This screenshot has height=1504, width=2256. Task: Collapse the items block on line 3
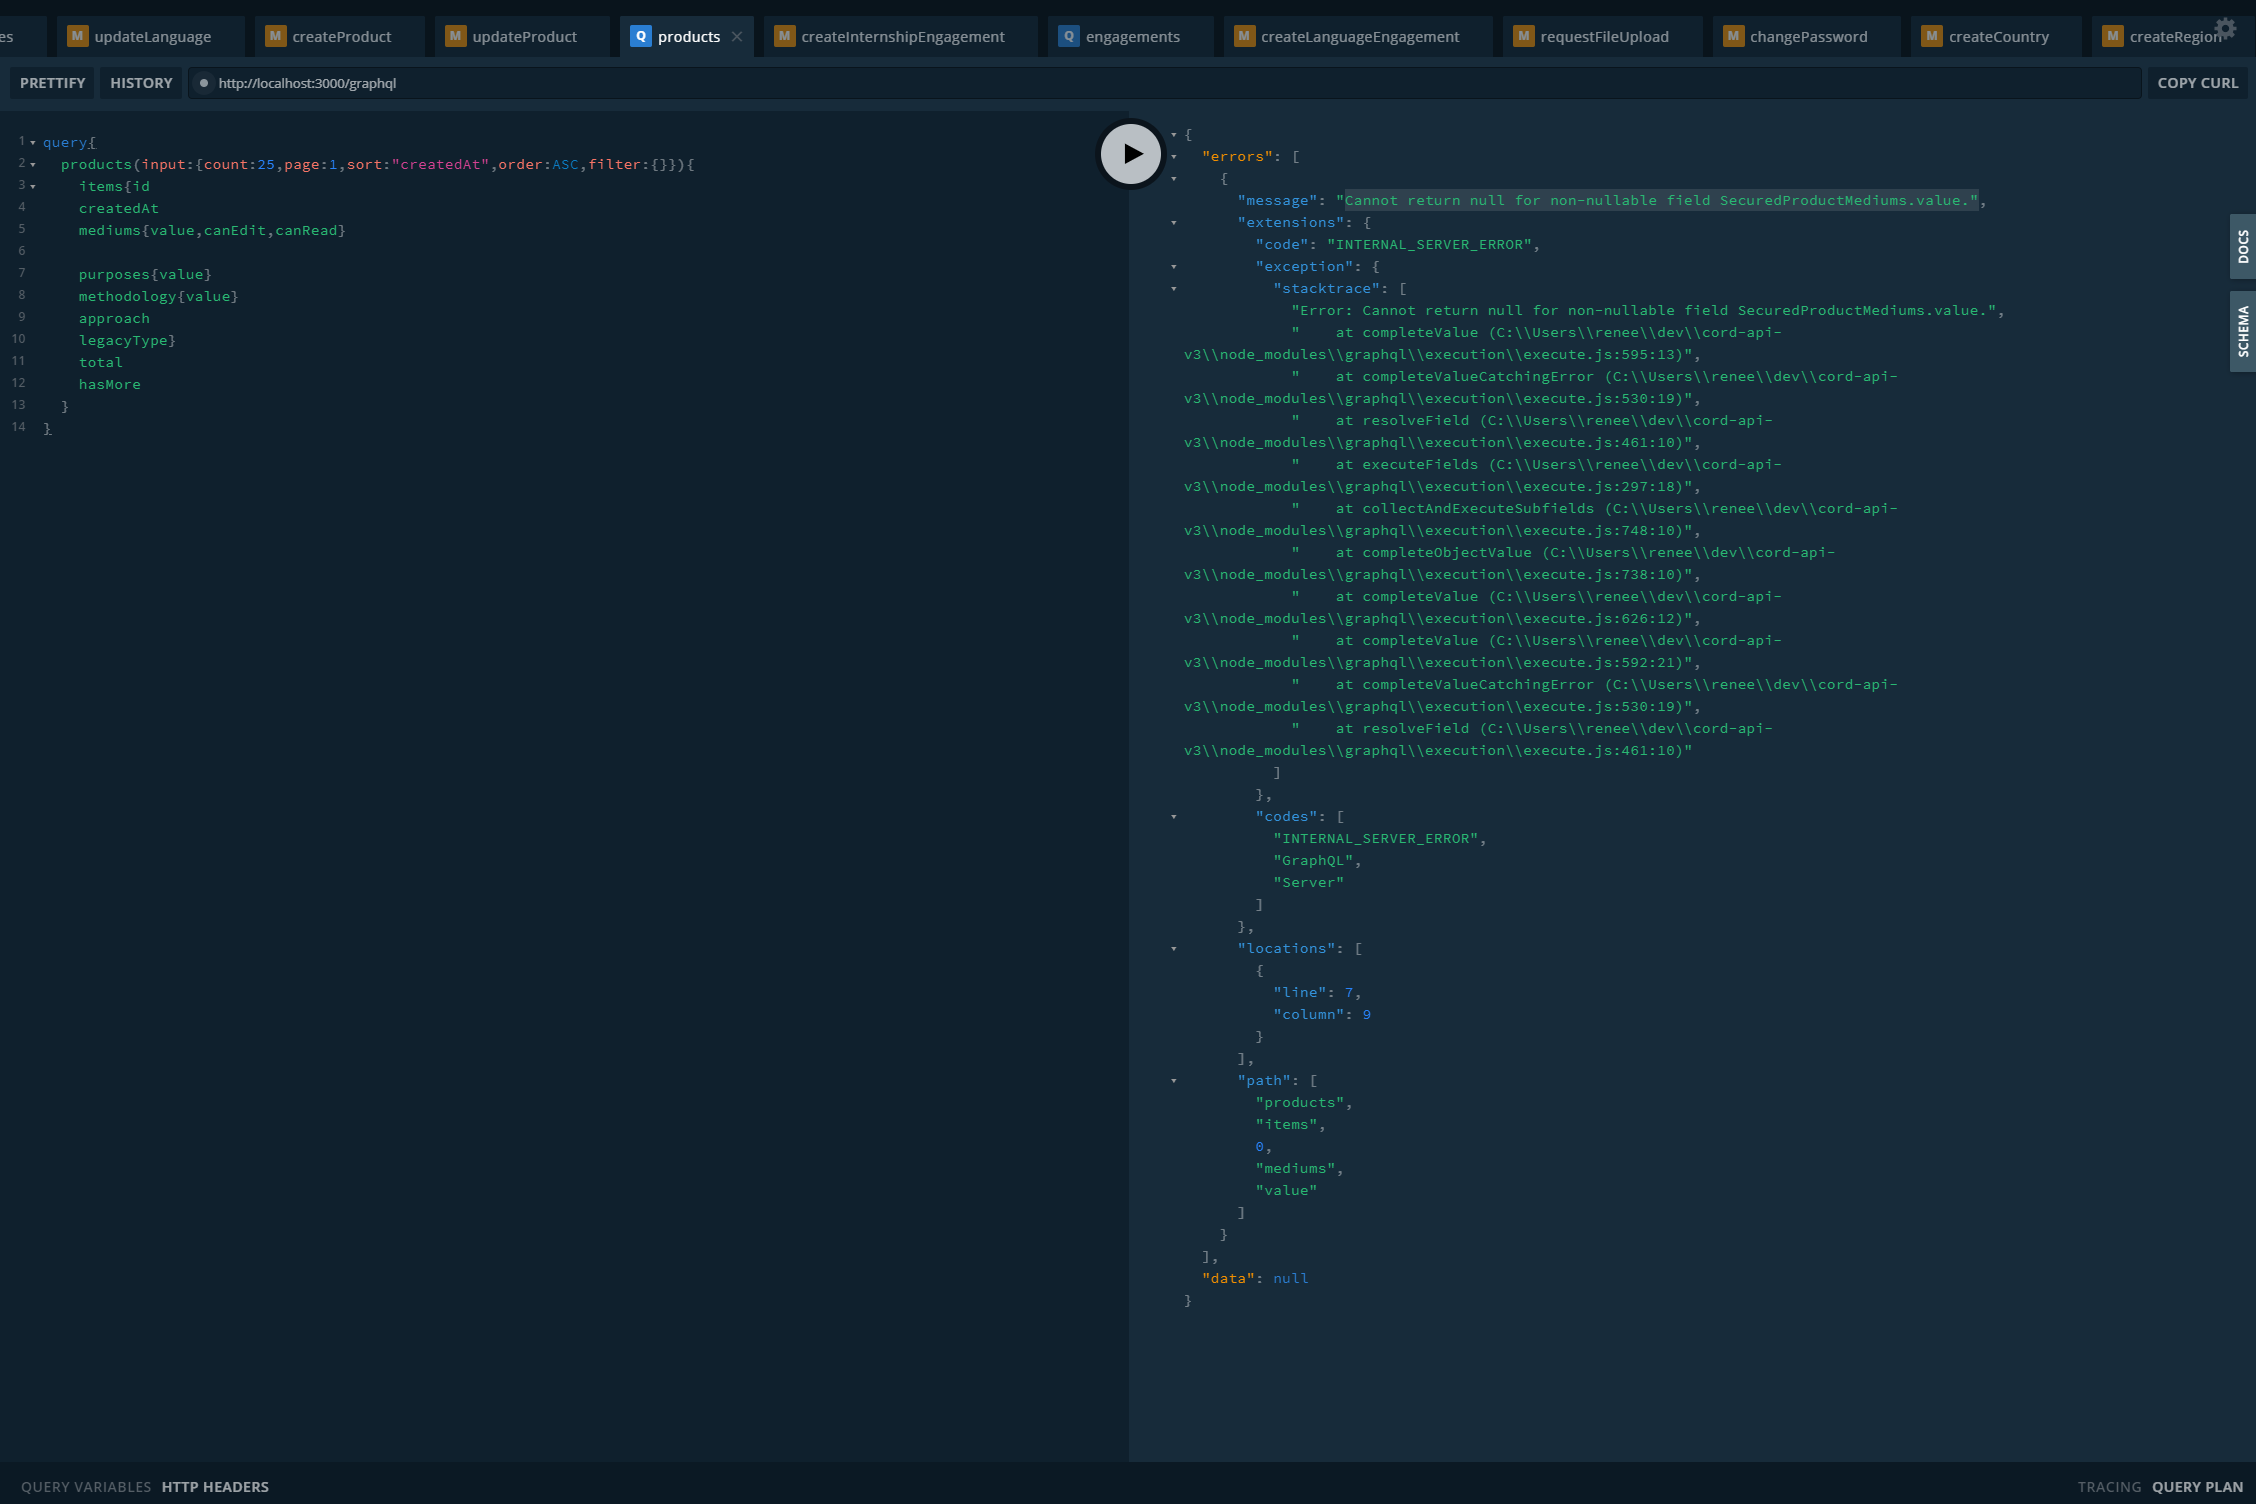coord(33,187)
